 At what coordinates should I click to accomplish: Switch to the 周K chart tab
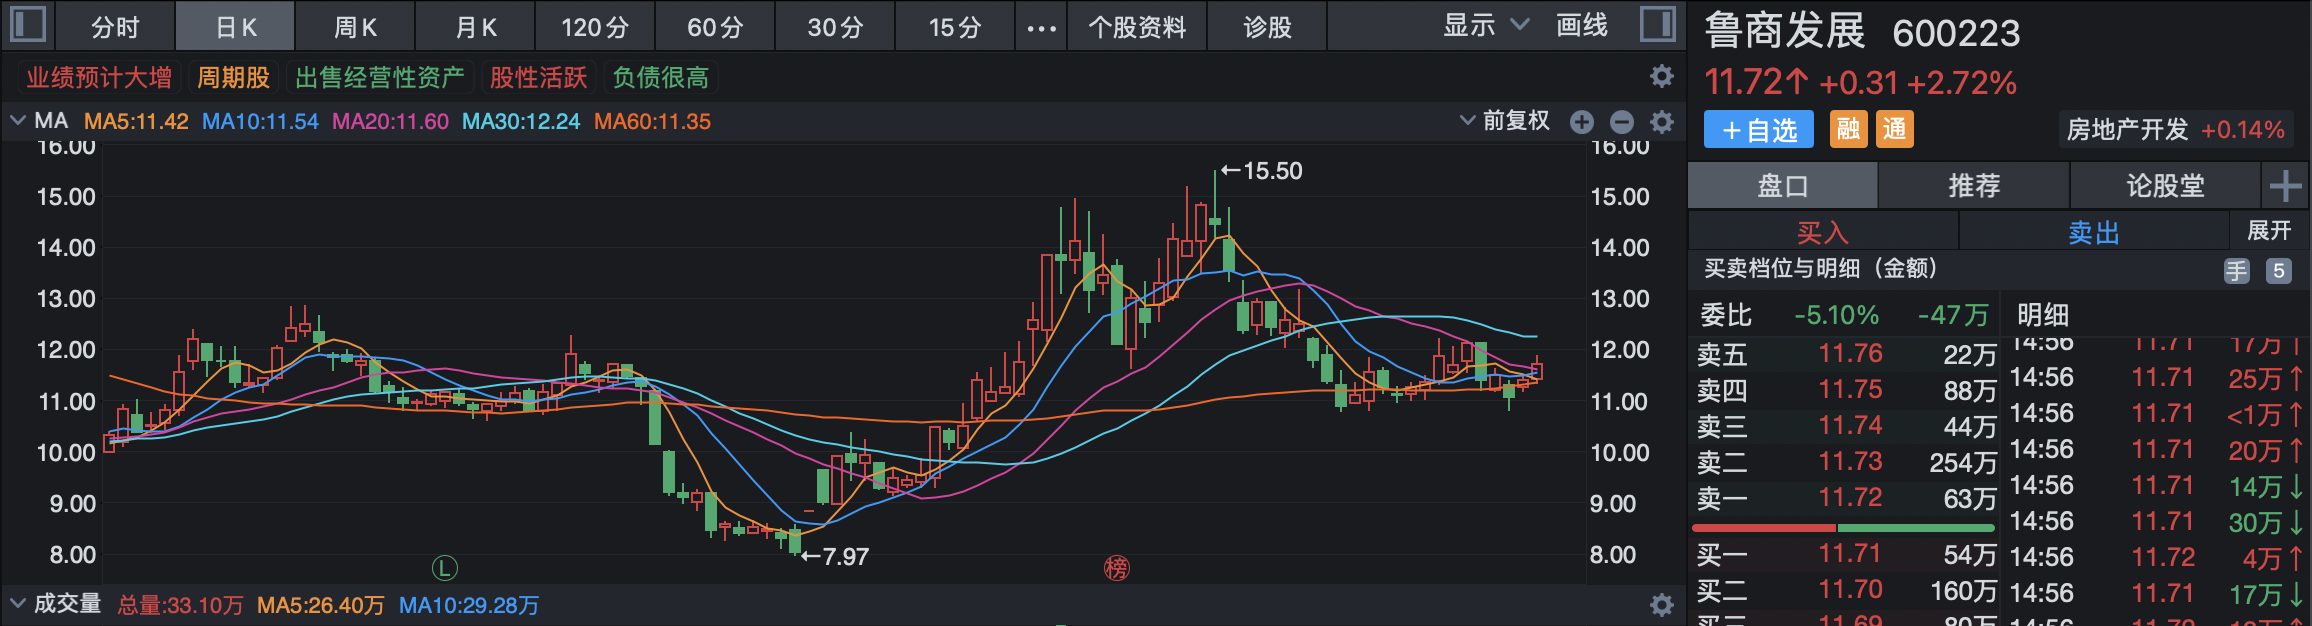pos(355,27)
